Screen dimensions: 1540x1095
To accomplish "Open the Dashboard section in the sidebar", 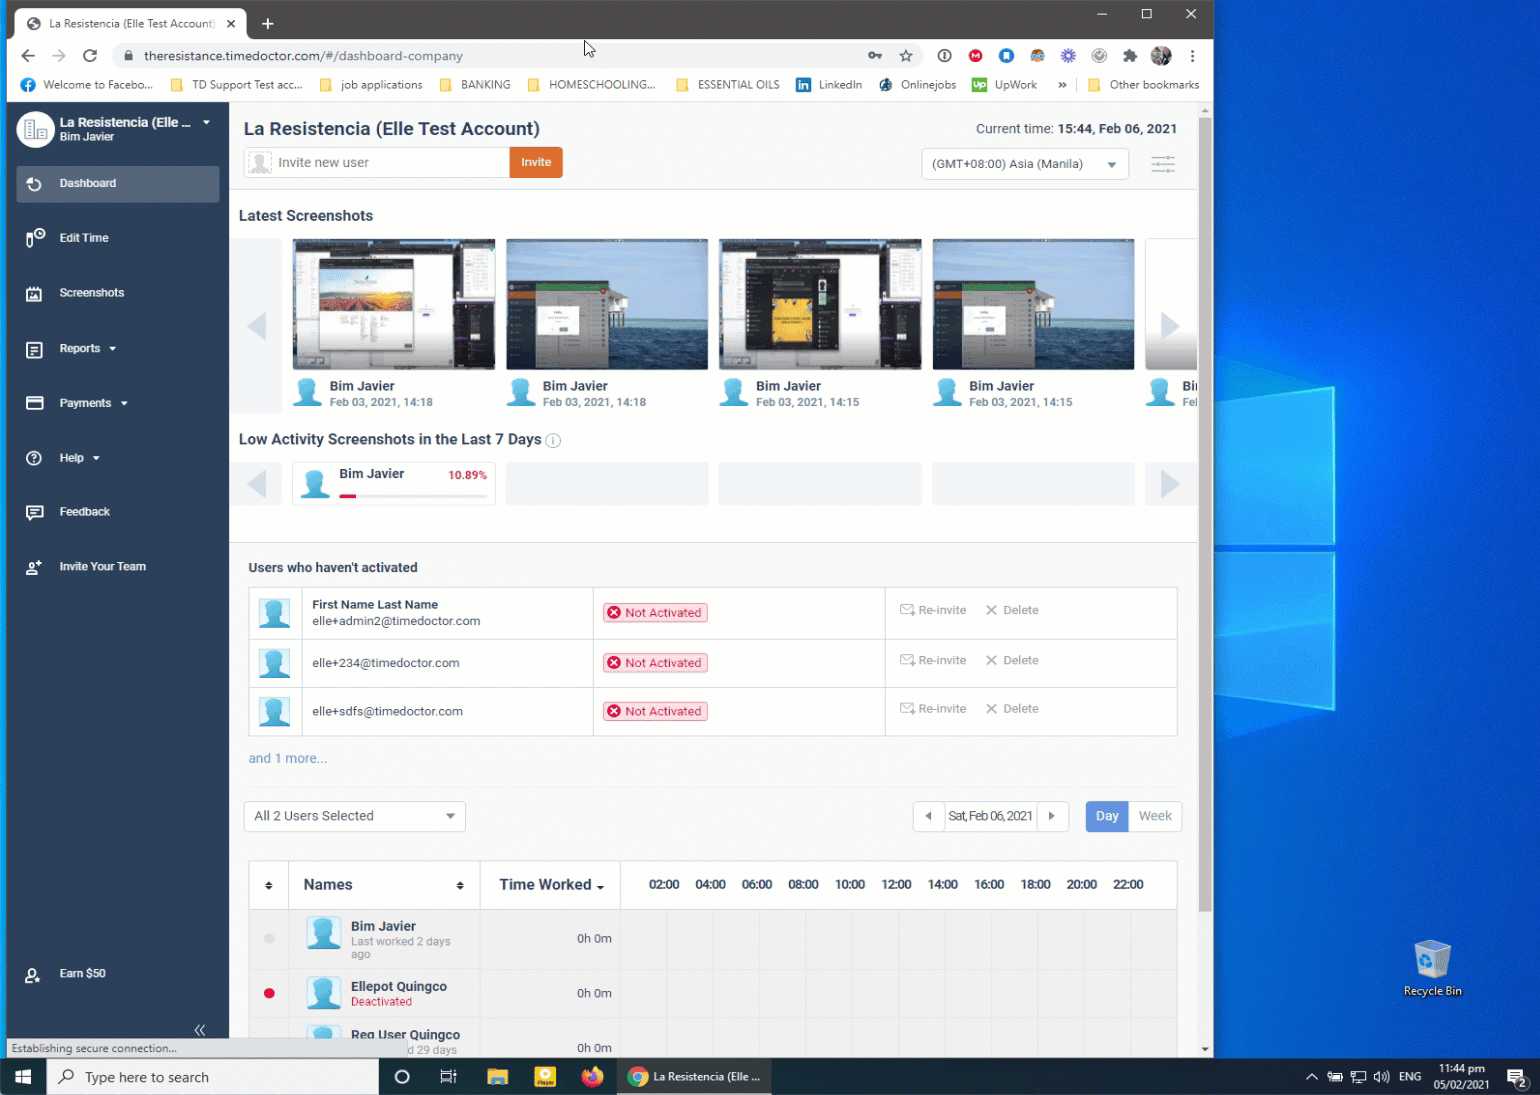I will [x=87, y=183].
